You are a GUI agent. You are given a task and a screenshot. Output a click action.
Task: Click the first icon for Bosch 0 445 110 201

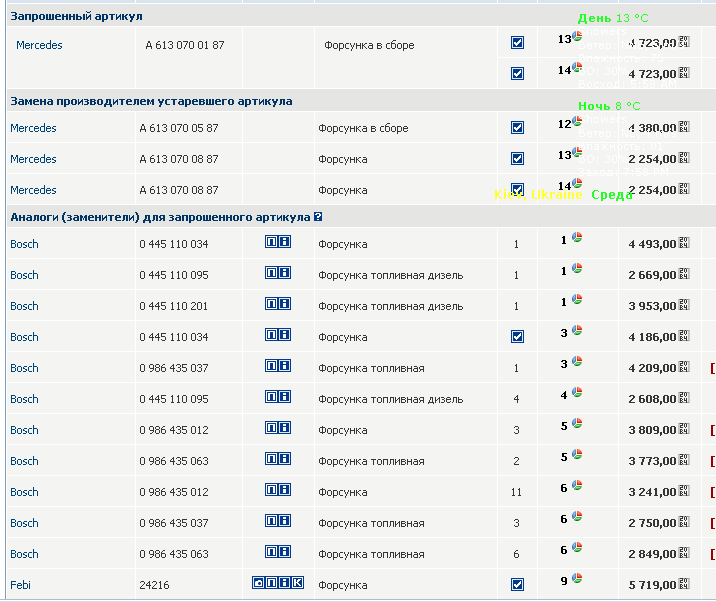(271, 305)
